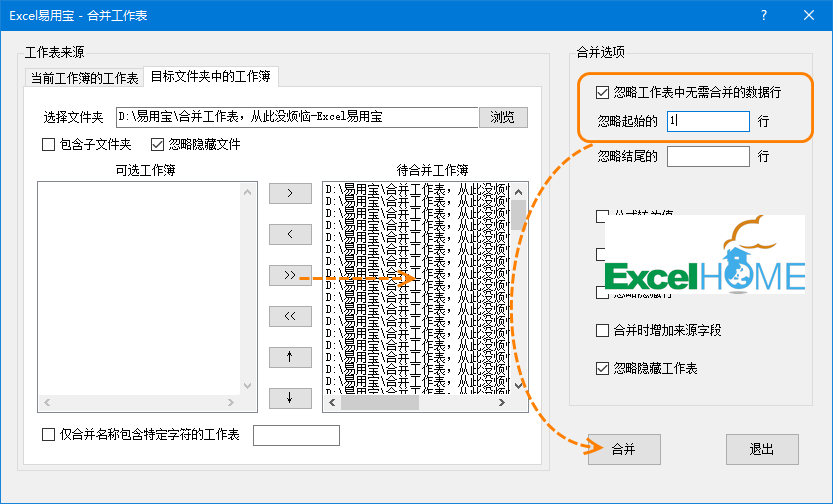Click the 忽略起始的 rows input field
Viewport: 833px width, 504px height.
click(x=708, y=121)
